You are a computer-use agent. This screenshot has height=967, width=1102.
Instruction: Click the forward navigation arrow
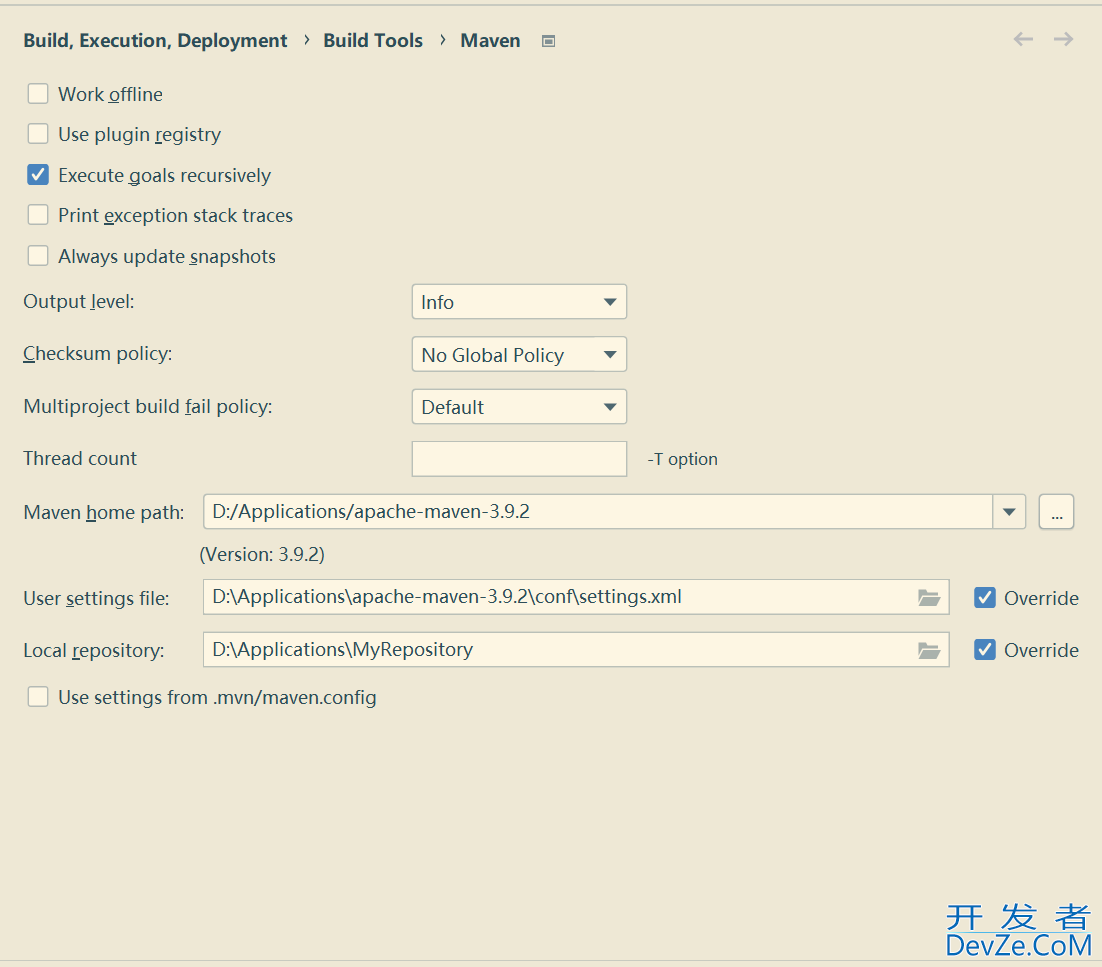click(x=1063, y=39)
